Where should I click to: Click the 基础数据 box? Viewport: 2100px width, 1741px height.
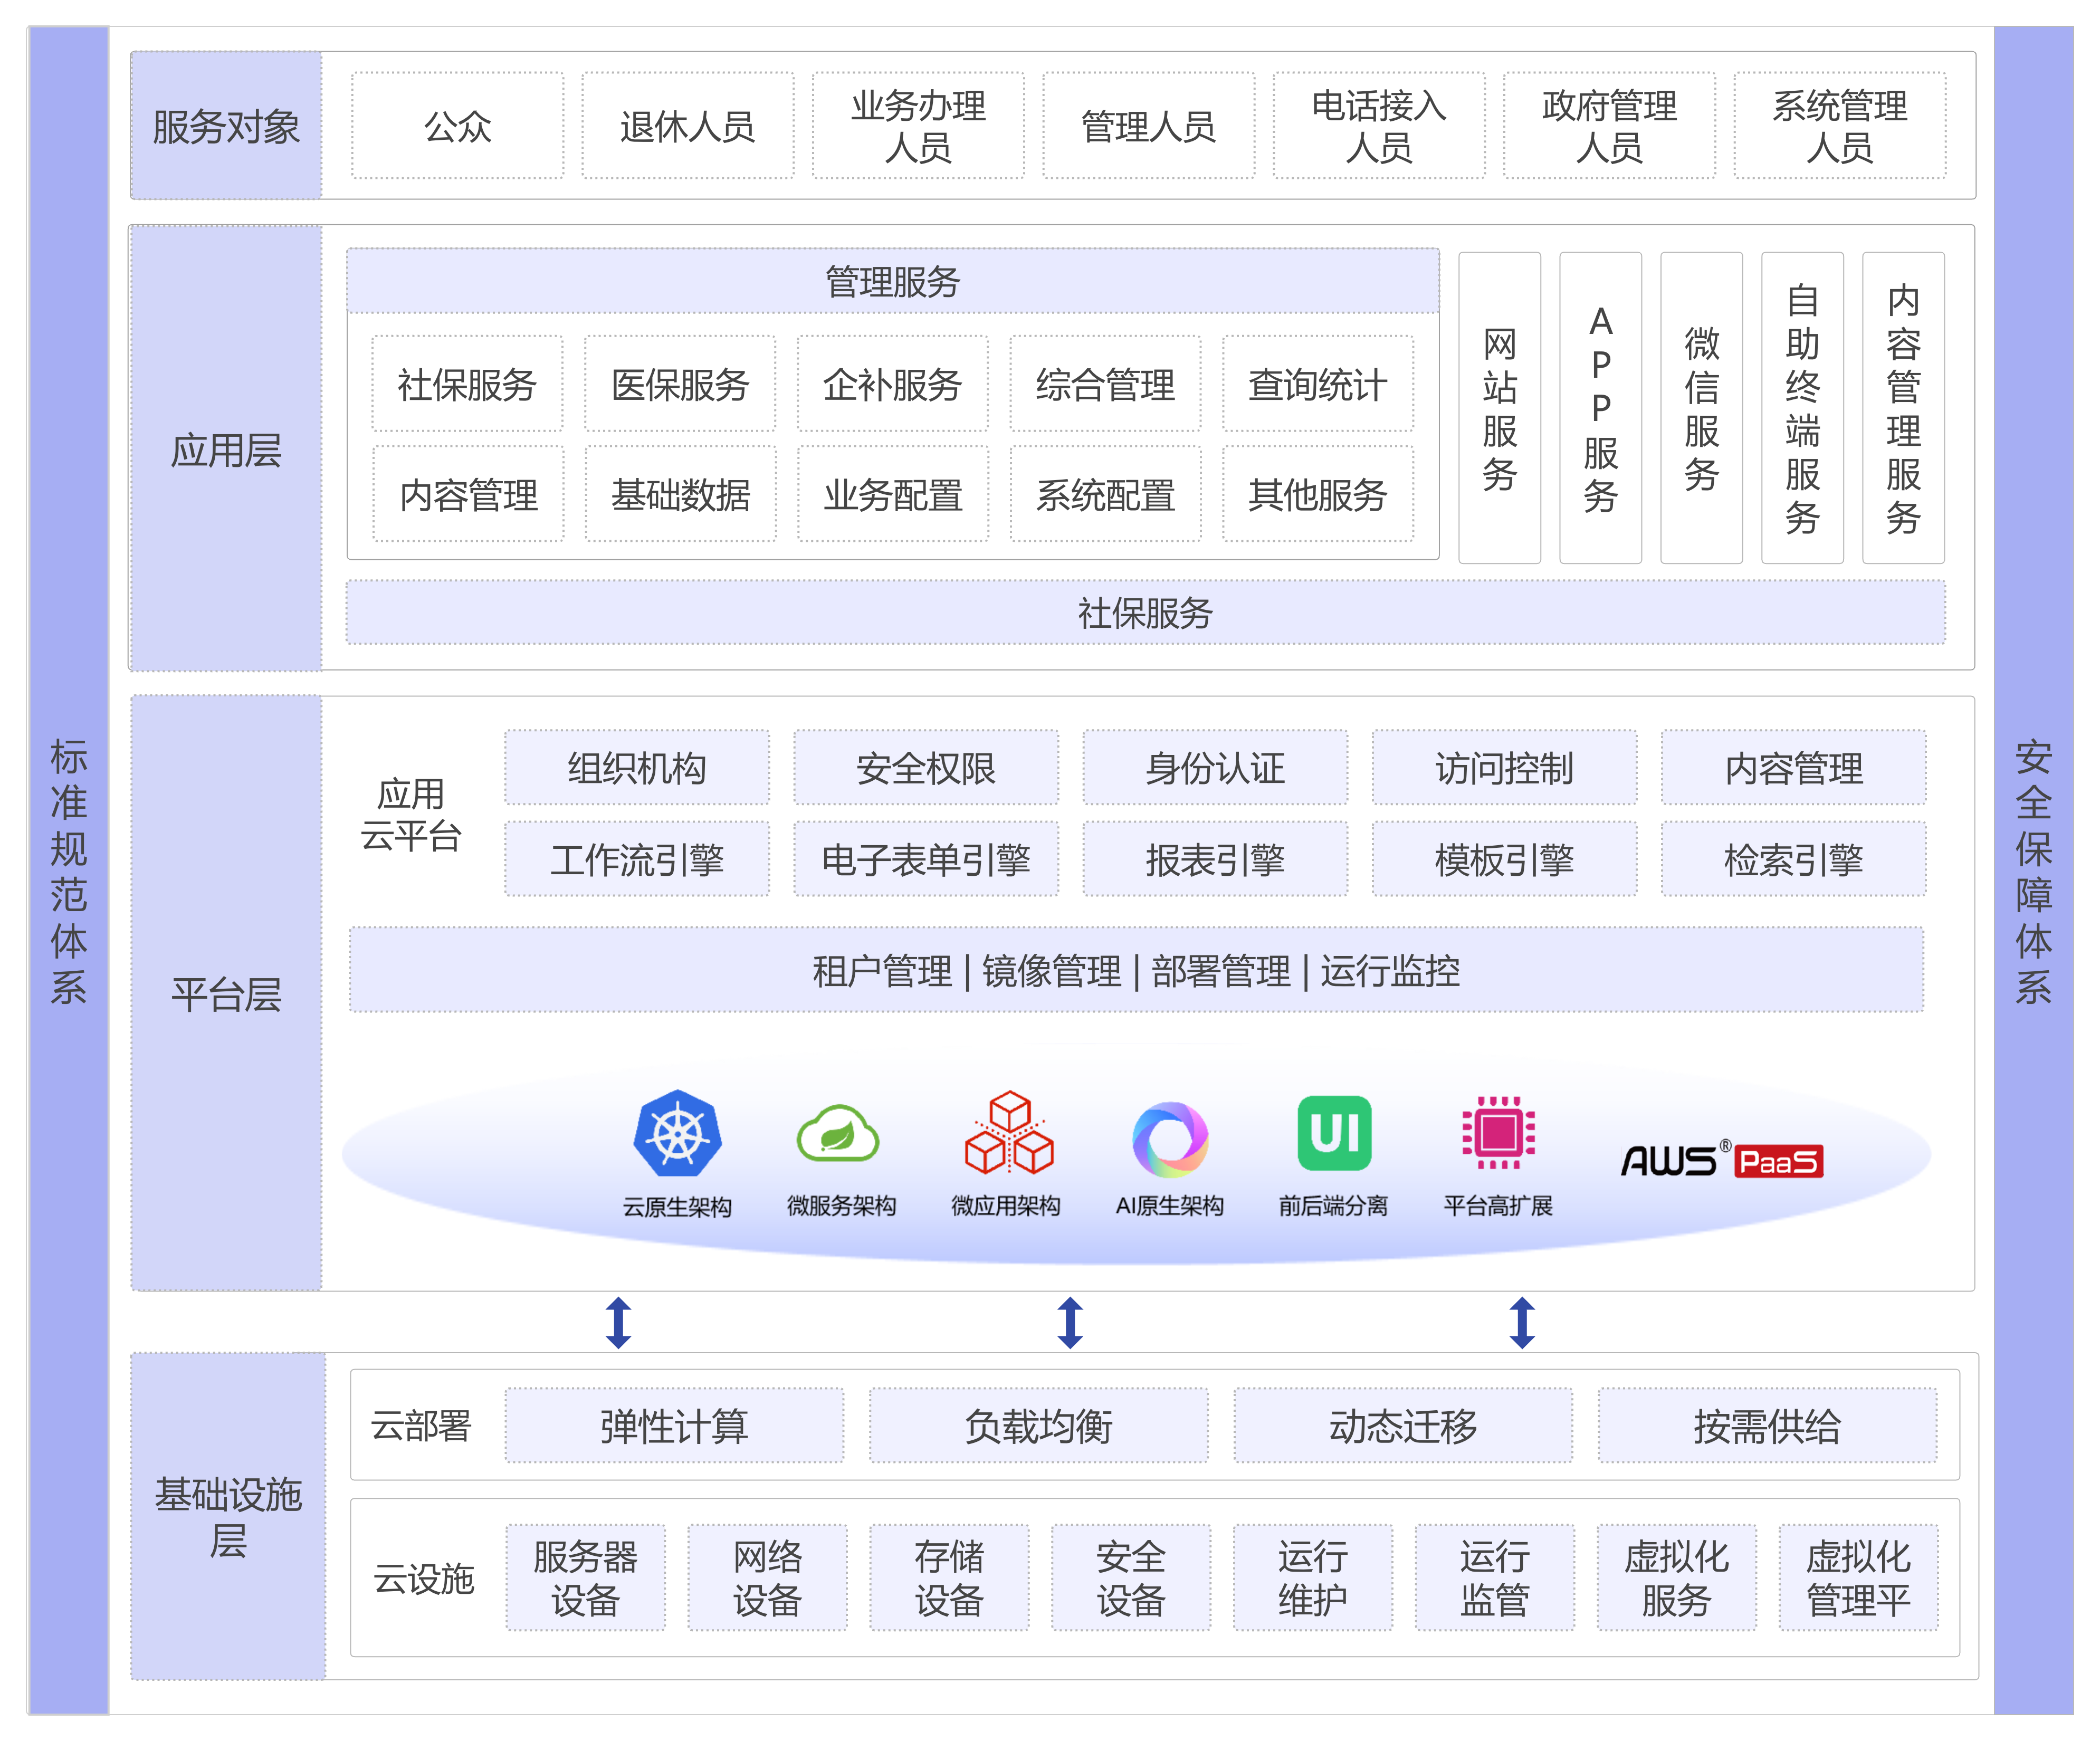(681, 494)
